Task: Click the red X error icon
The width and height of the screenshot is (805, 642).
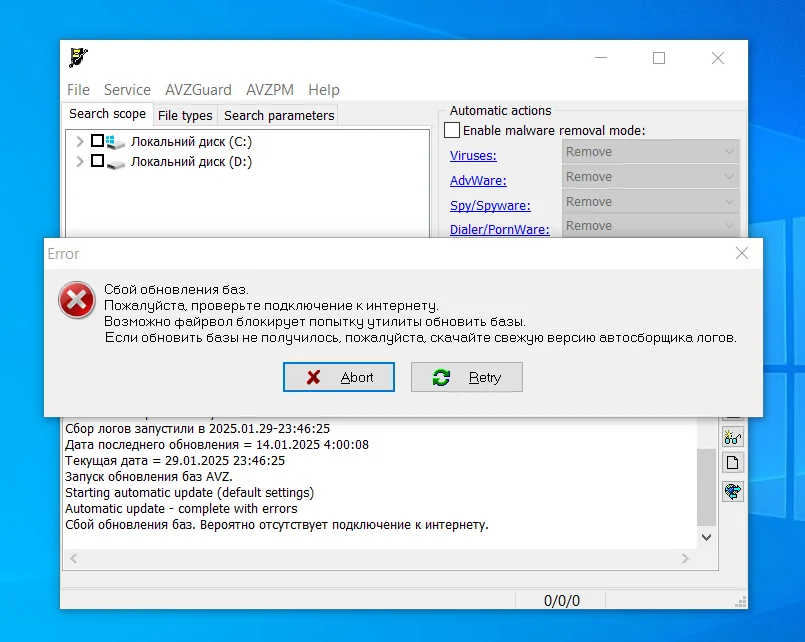Action: pos(76,300)
